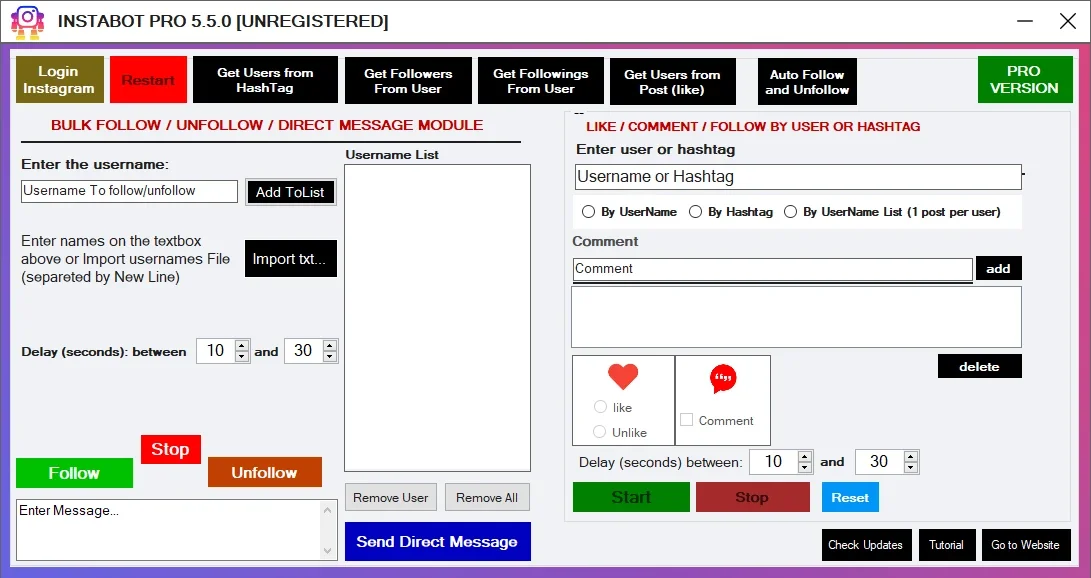1091x578 pixels.
Task: Select the By UserName radio option
Action: click(589, 211)
